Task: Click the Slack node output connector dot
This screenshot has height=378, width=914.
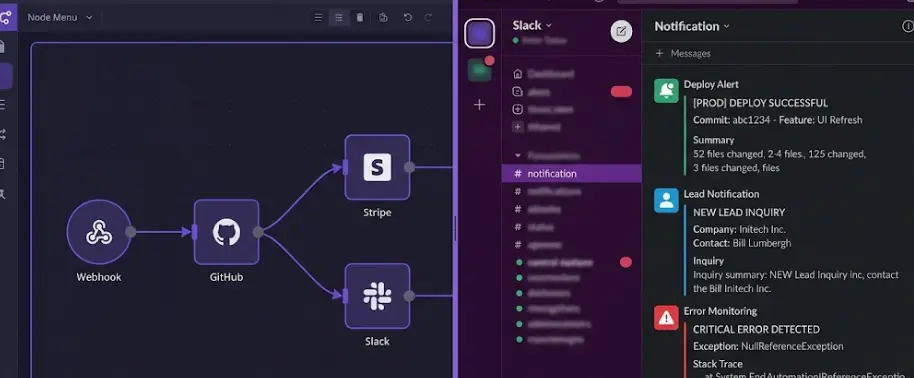Action: point(410,296)
